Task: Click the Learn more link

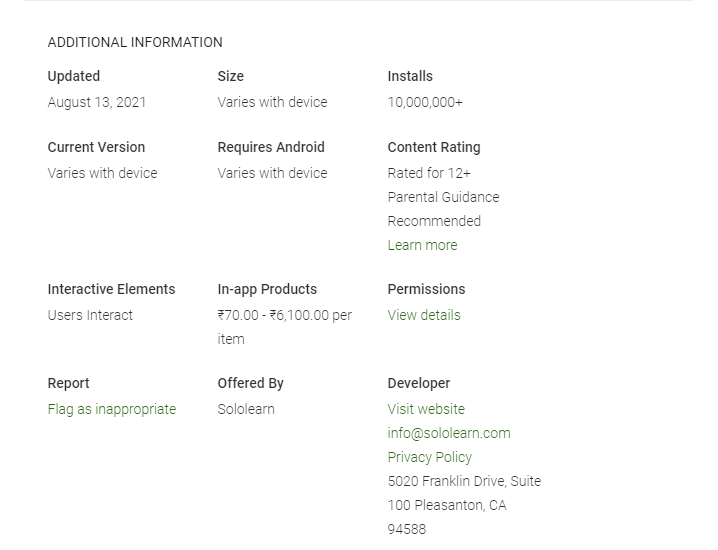Action: pos(422,245)
